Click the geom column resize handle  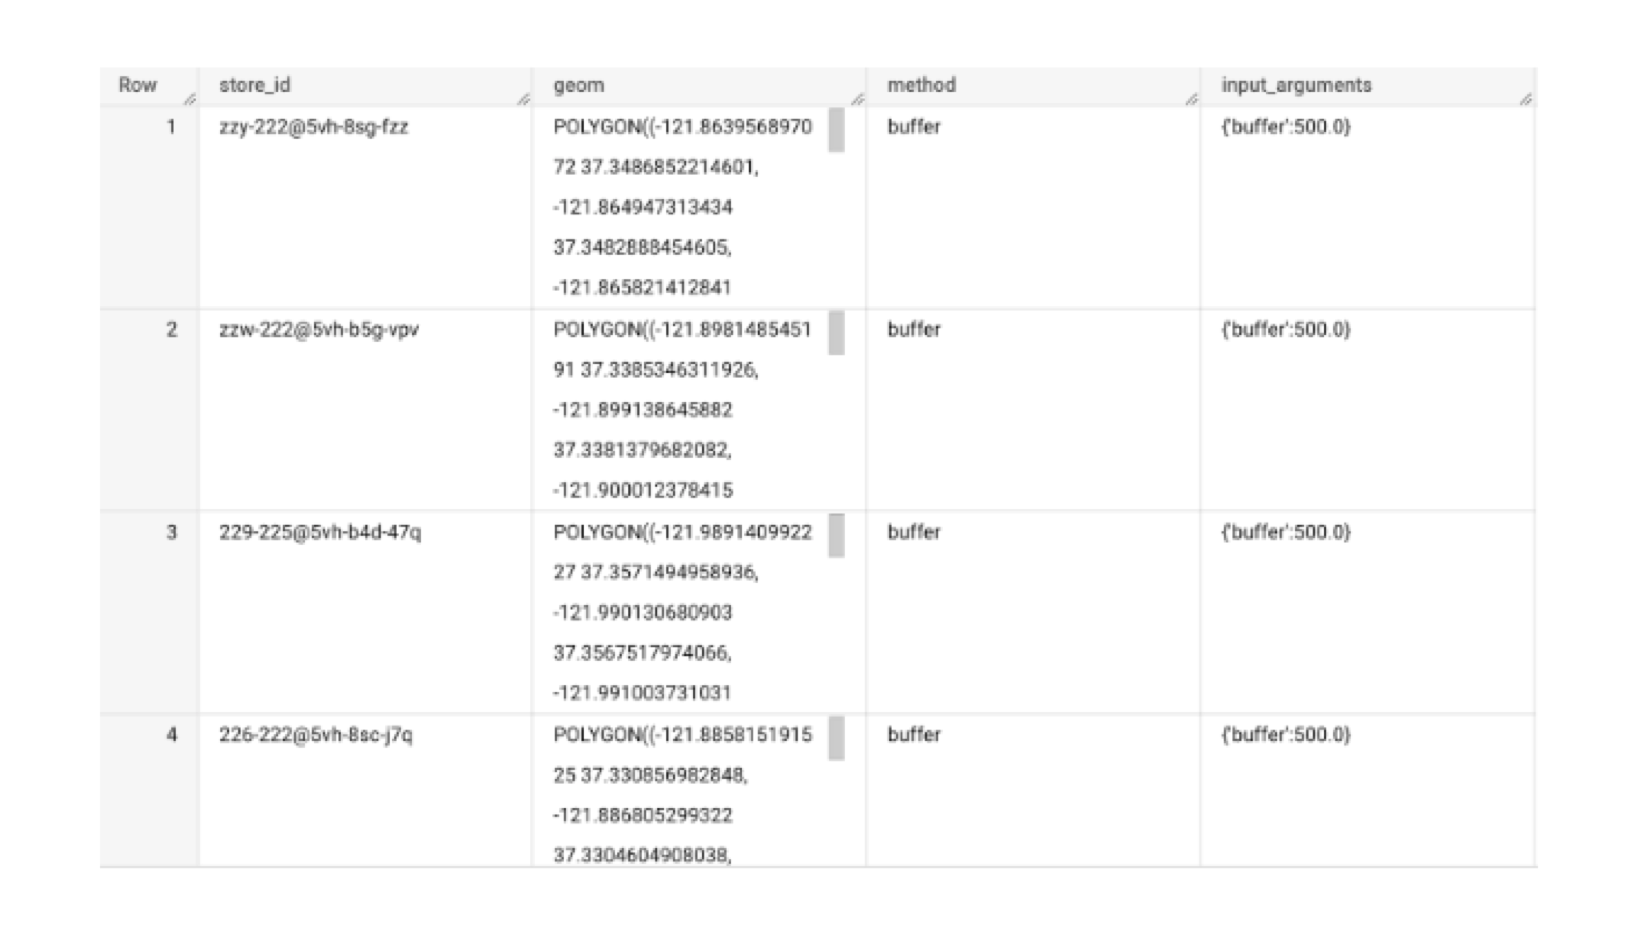(x=857, y=99)
